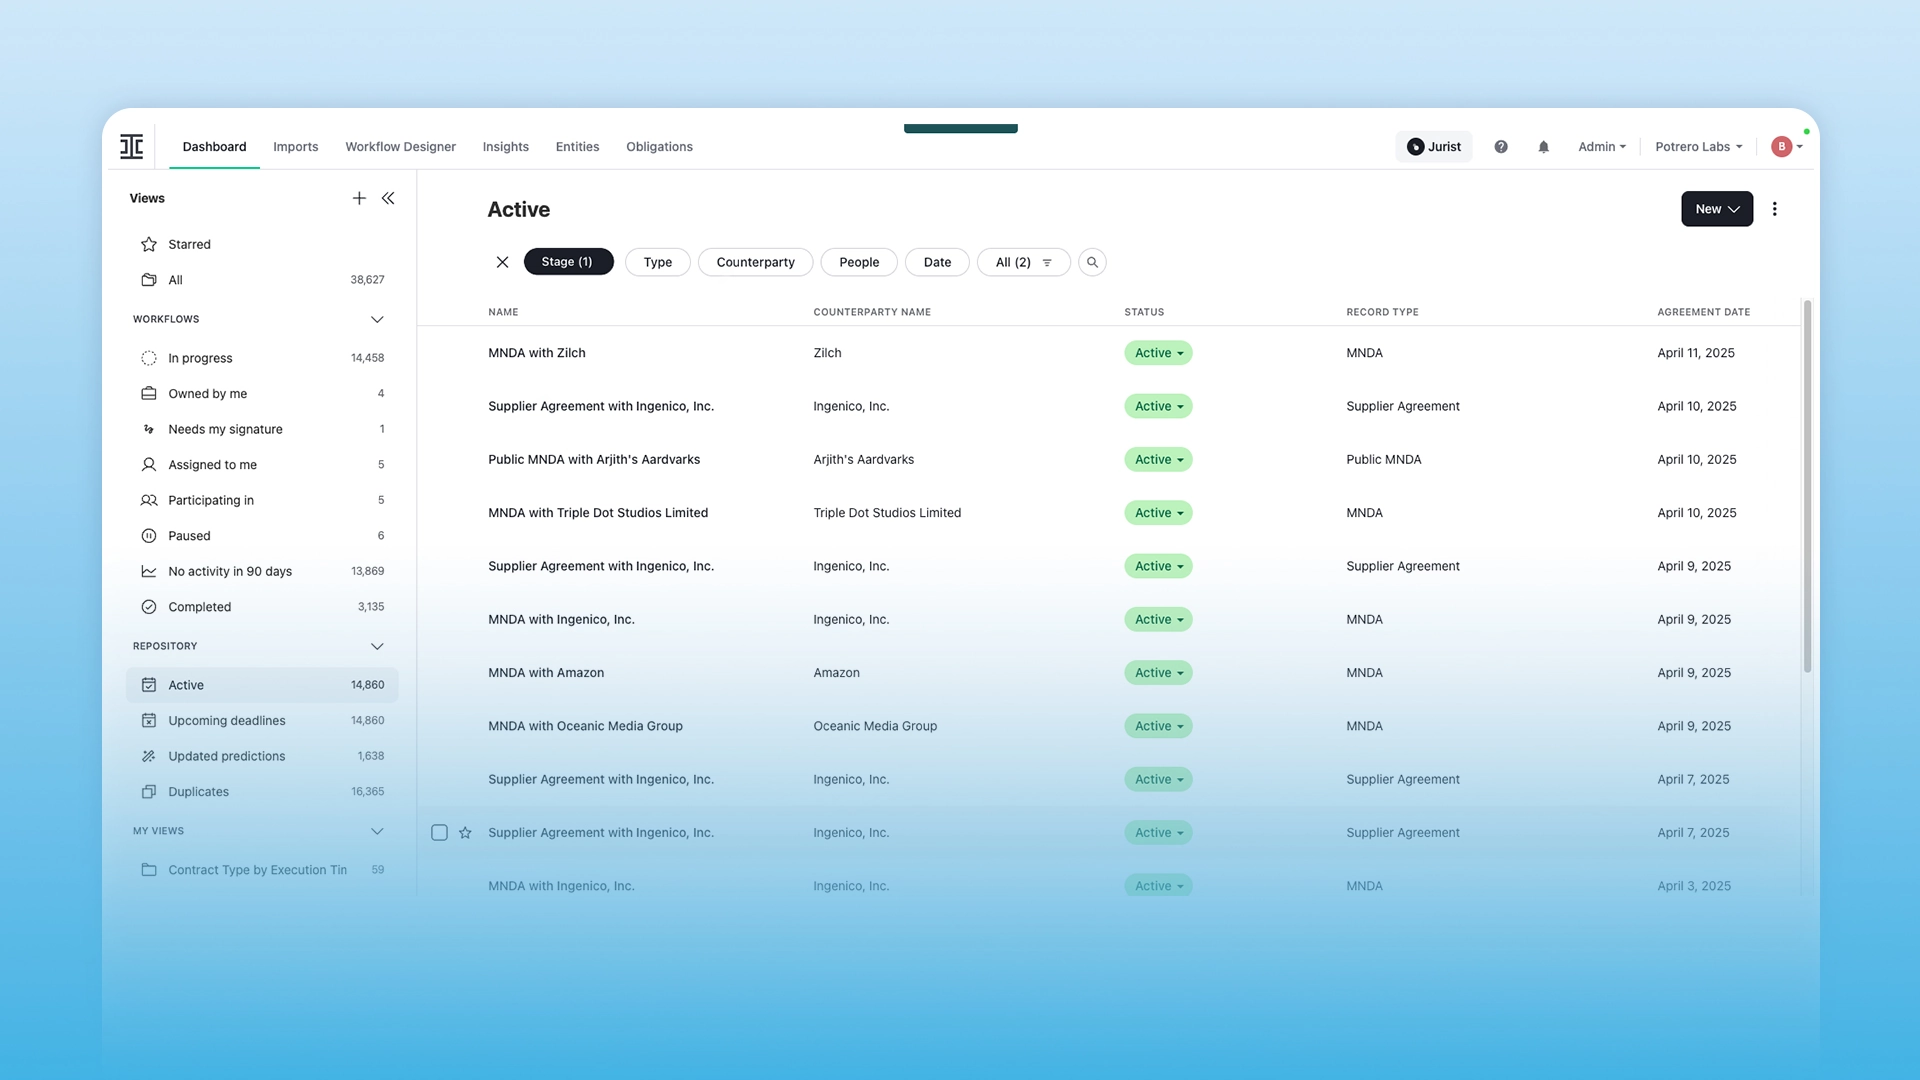The image size is (1920, 1080).
Task: Collapse the Views sidebar
Action: [x=388, y=198]
